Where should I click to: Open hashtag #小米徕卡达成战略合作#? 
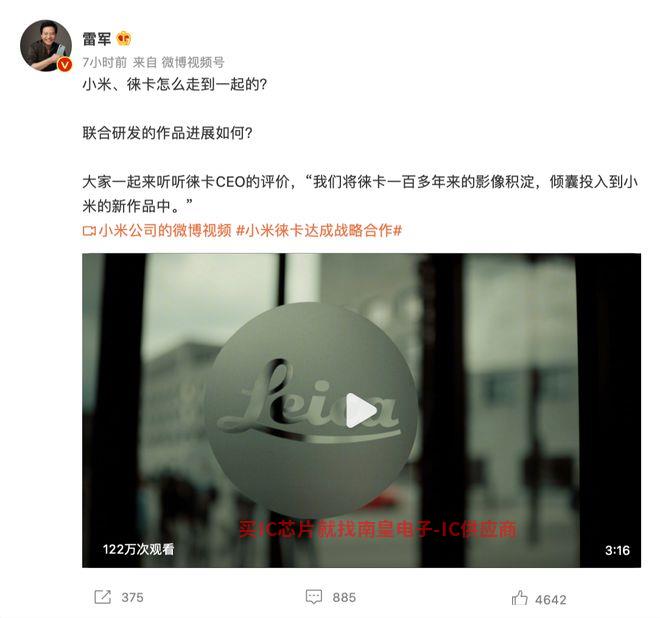(319, 231)
